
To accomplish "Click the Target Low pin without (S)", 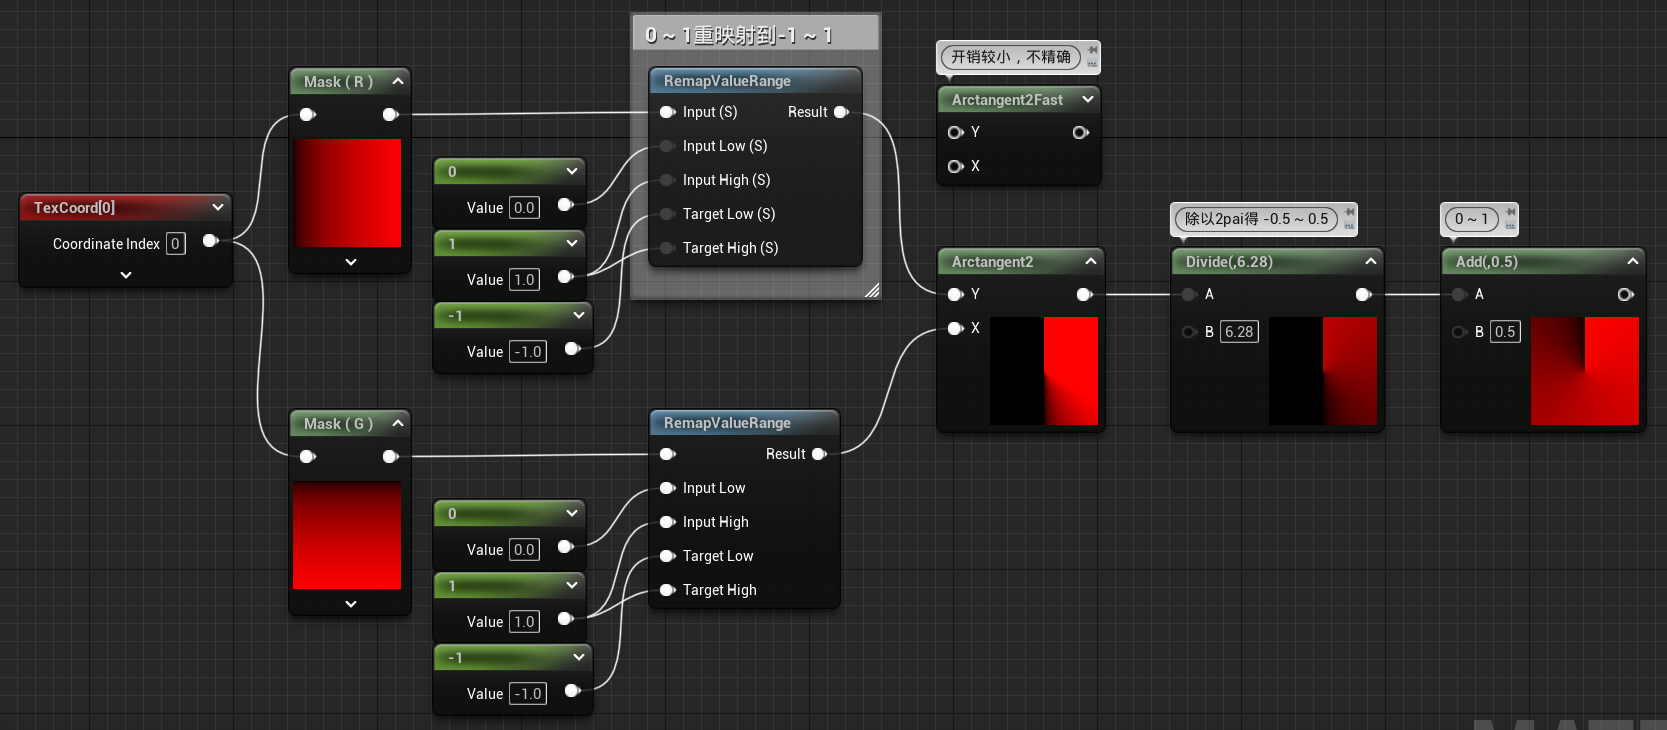I will point(668,556).
